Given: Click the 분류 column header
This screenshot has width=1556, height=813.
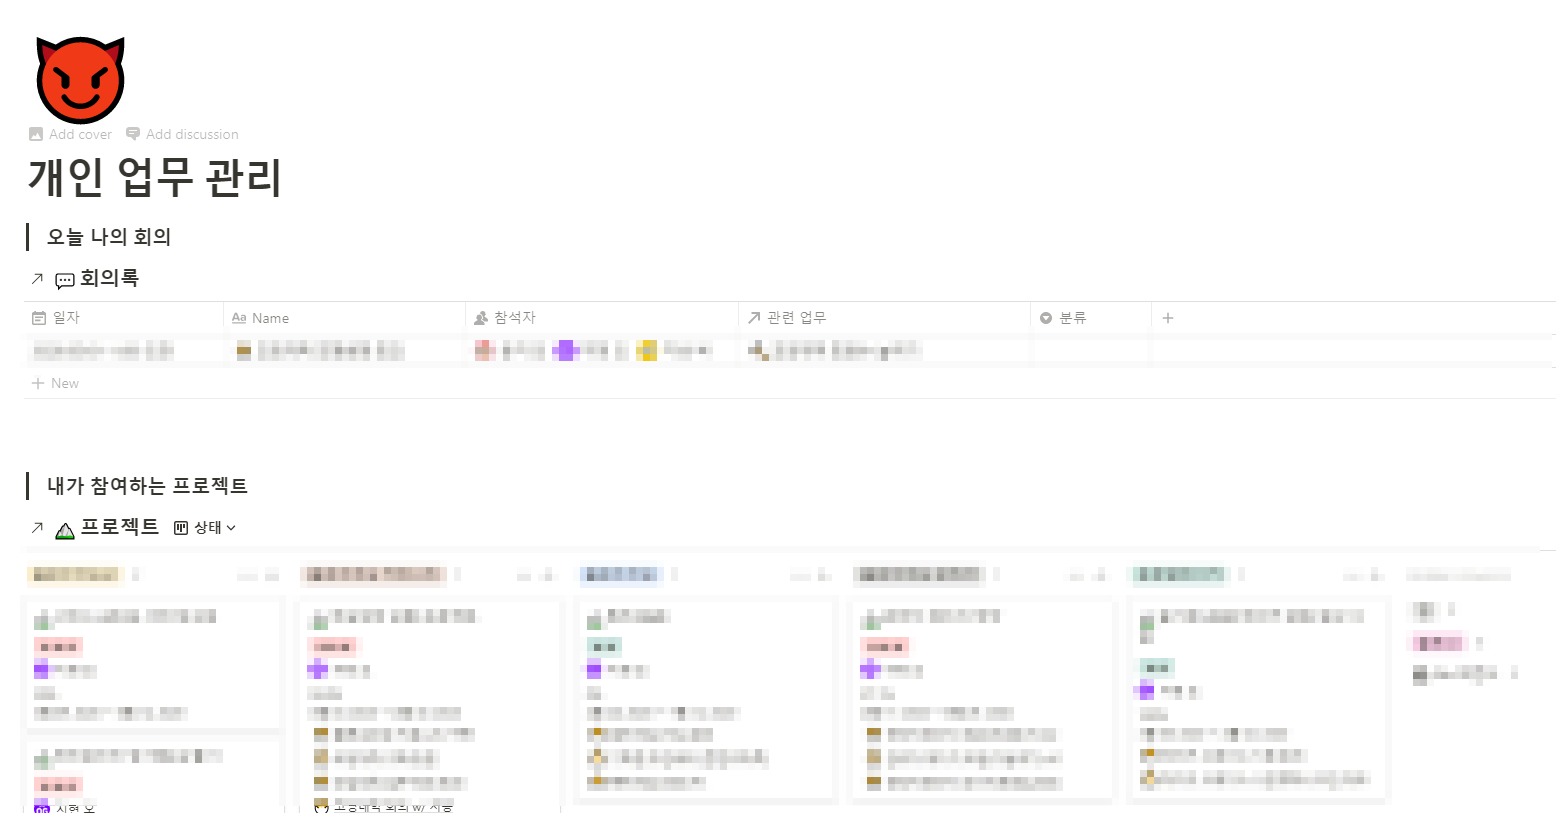Looking at the screenshot, I should pyautogui.click(x=1091, y=317).
